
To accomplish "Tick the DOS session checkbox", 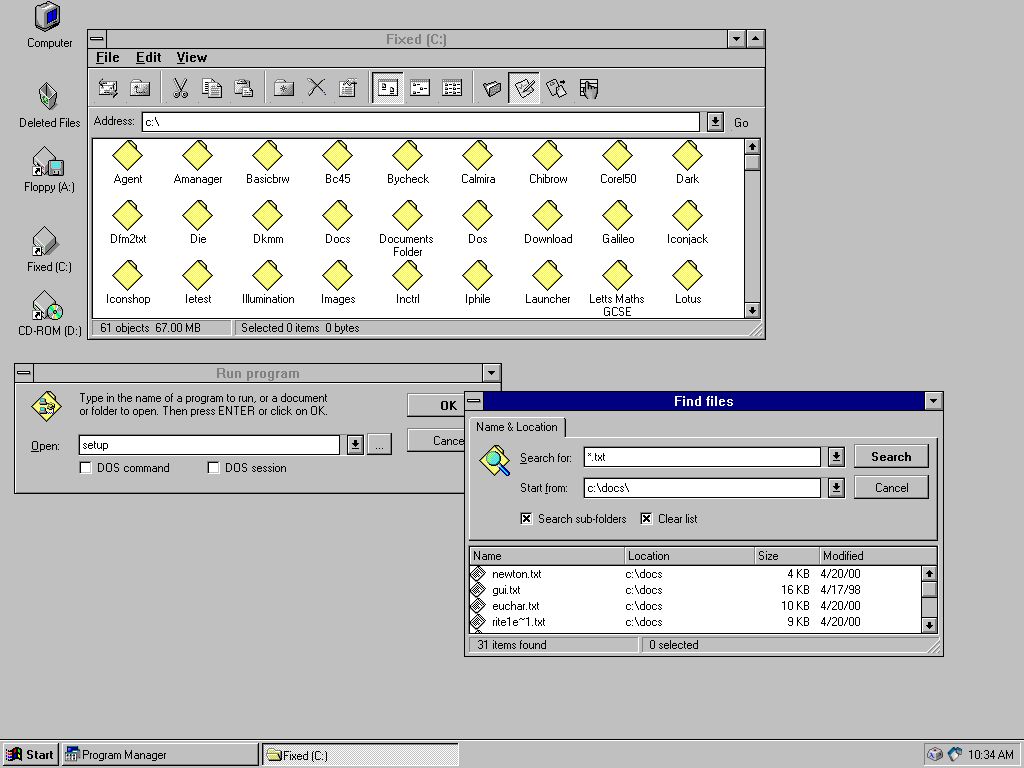I will pyautogui.click(x=214, y=468).
